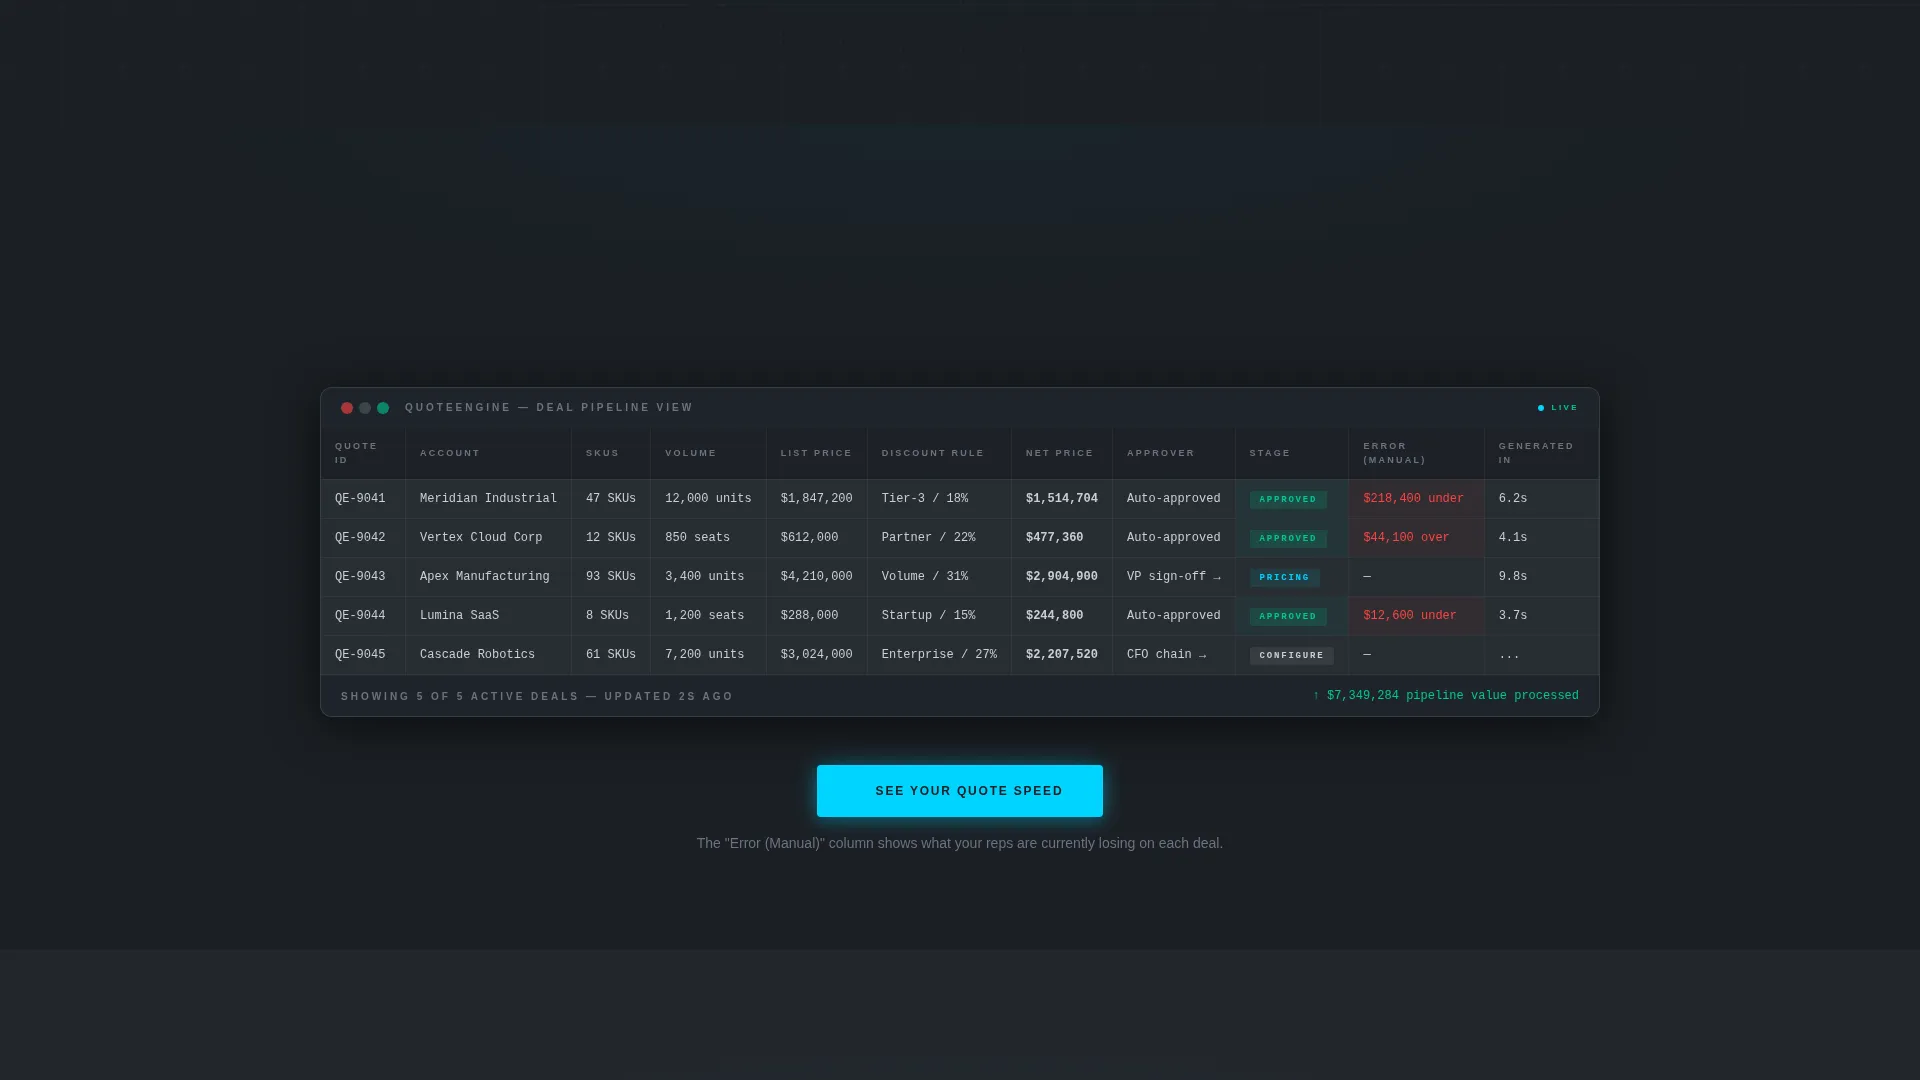Click net price $2,207,520
This screenshot has width=1920, height=1080.
[x=1062, y=655]
